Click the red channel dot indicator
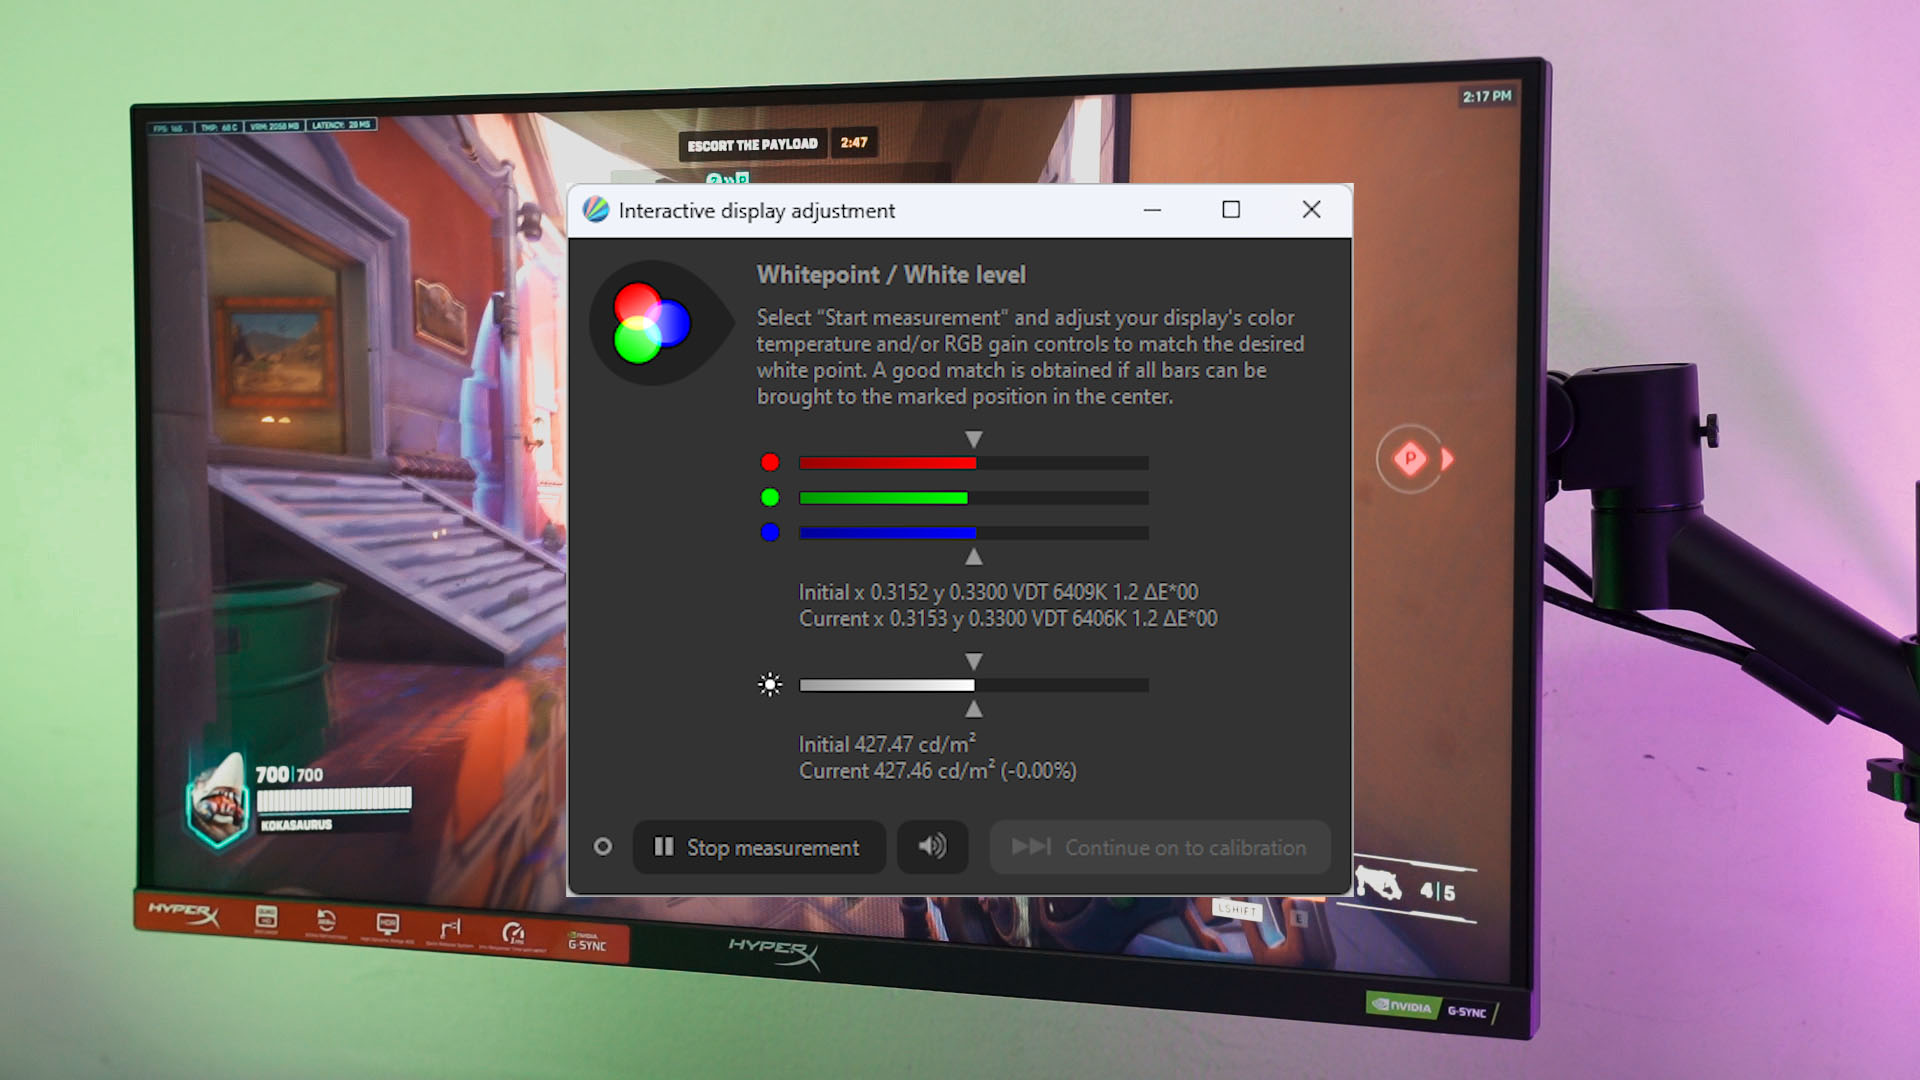The image size is (1920, 1080). coord(770,462)
